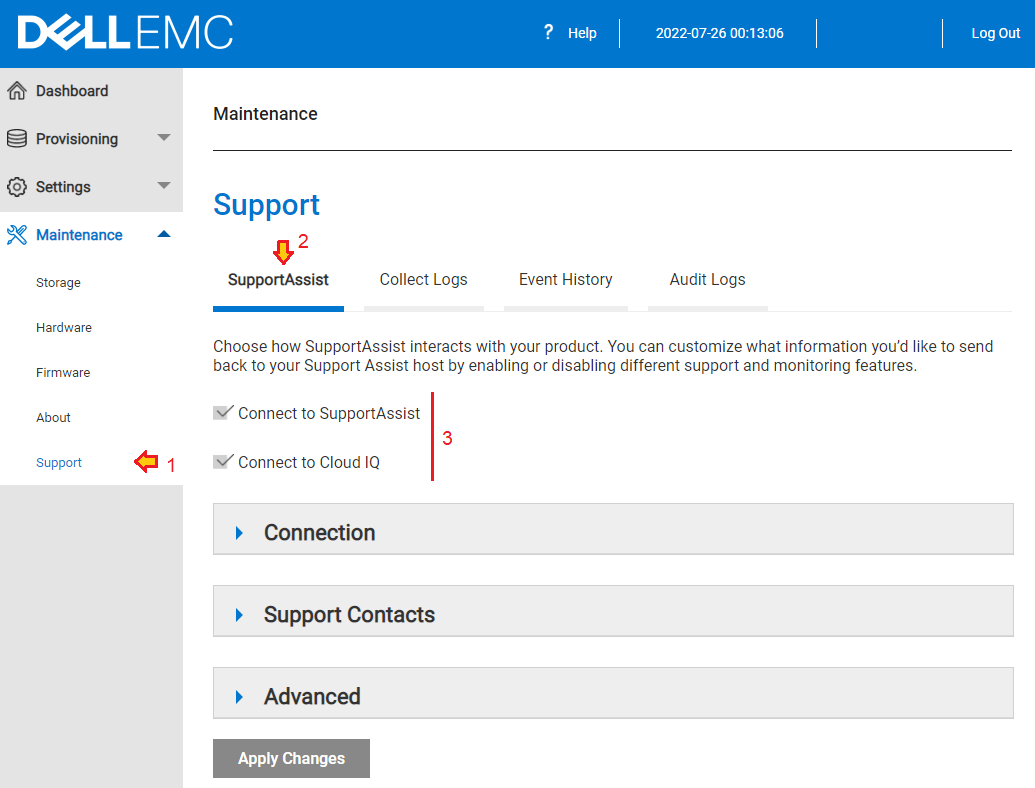Collapse the Maintenance menu chevron
Viewport: 1035px width, 788px height.
point(163,234)
